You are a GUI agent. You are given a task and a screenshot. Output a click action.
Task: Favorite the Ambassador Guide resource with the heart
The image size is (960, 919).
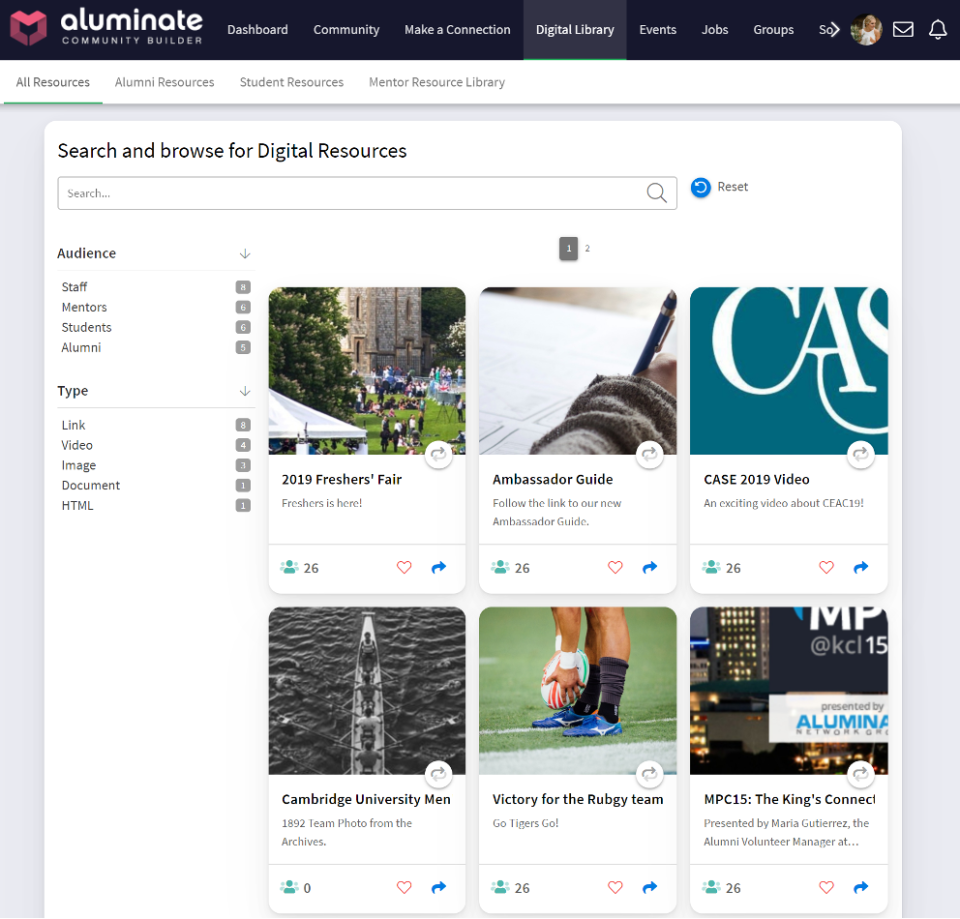615,567
